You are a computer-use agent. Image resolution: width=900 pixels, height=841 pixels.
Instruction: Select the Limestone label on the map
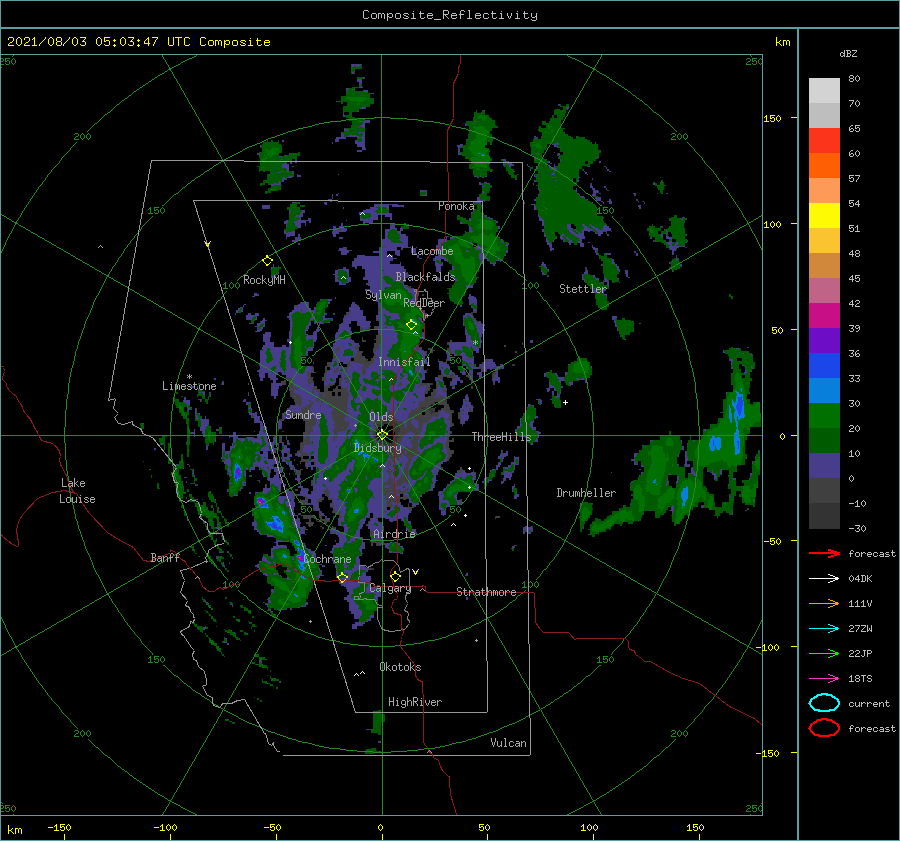[189, 386]
